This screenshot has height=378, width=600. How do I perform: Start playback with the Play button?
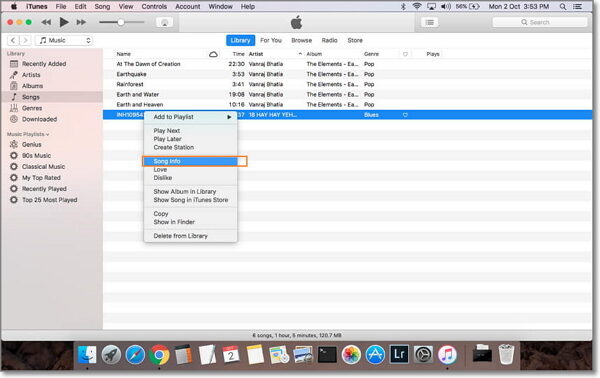pos(64,22)
